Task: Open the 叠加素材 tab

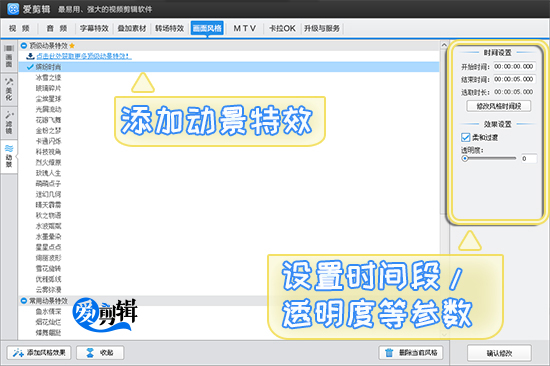Action: [x=132, y=28]
